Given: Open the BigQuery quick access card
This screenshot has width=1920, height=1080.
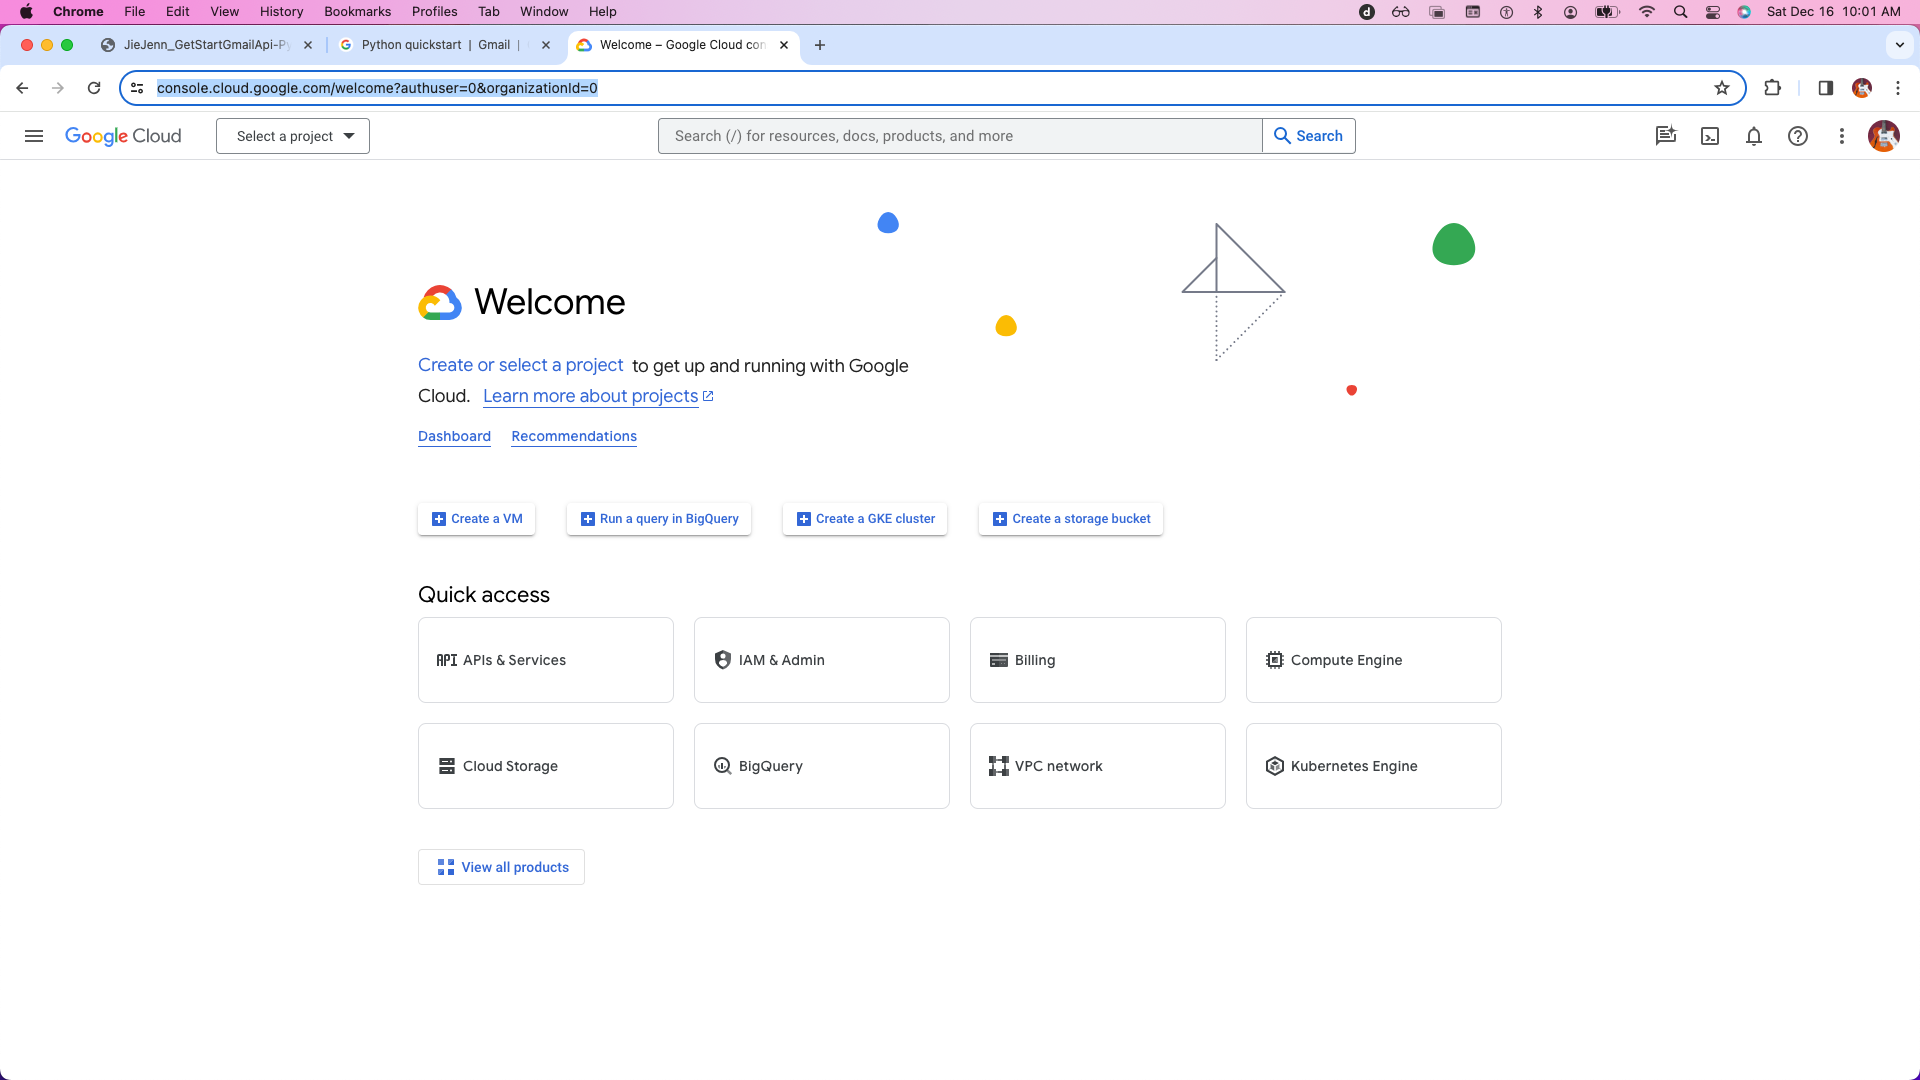Looking at the screenshot, I should (822, 766).
